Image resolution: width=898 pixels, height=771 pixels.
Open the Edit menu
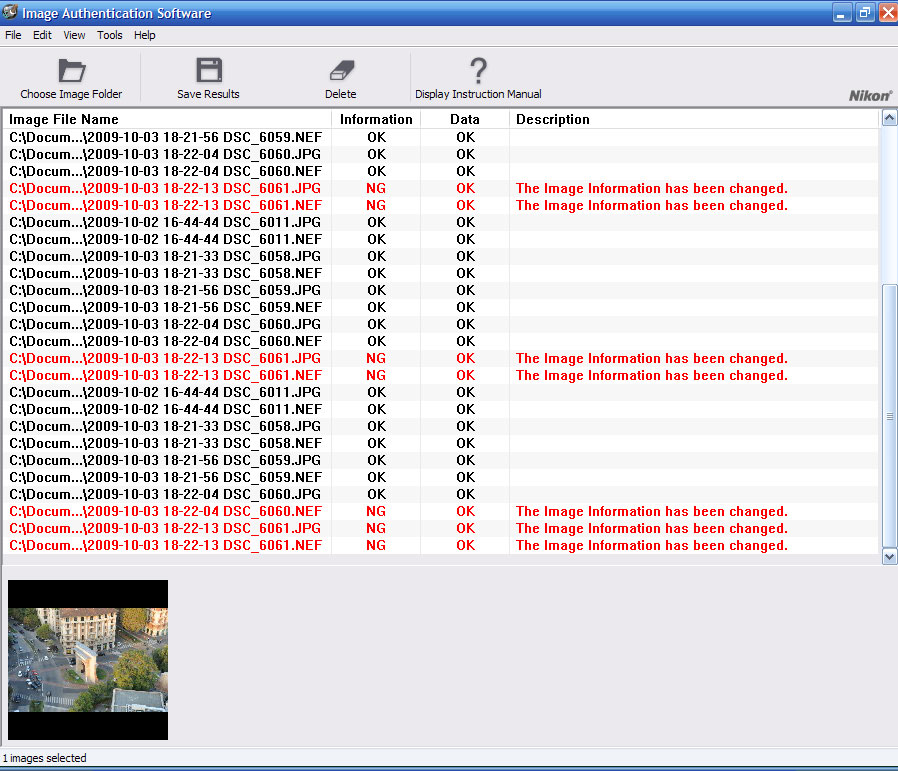pyautogui.click(x=42, y=35)
